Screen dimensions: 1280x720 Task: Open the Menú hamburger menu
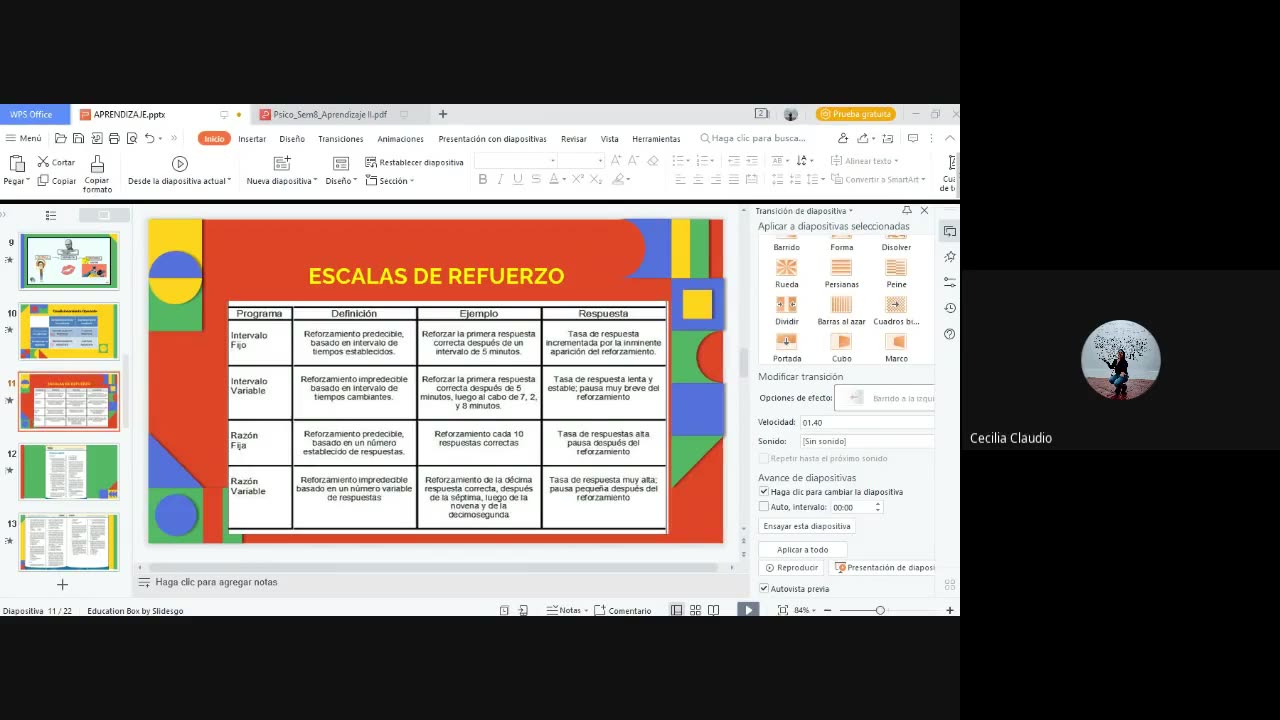click(x=23, y=139)
